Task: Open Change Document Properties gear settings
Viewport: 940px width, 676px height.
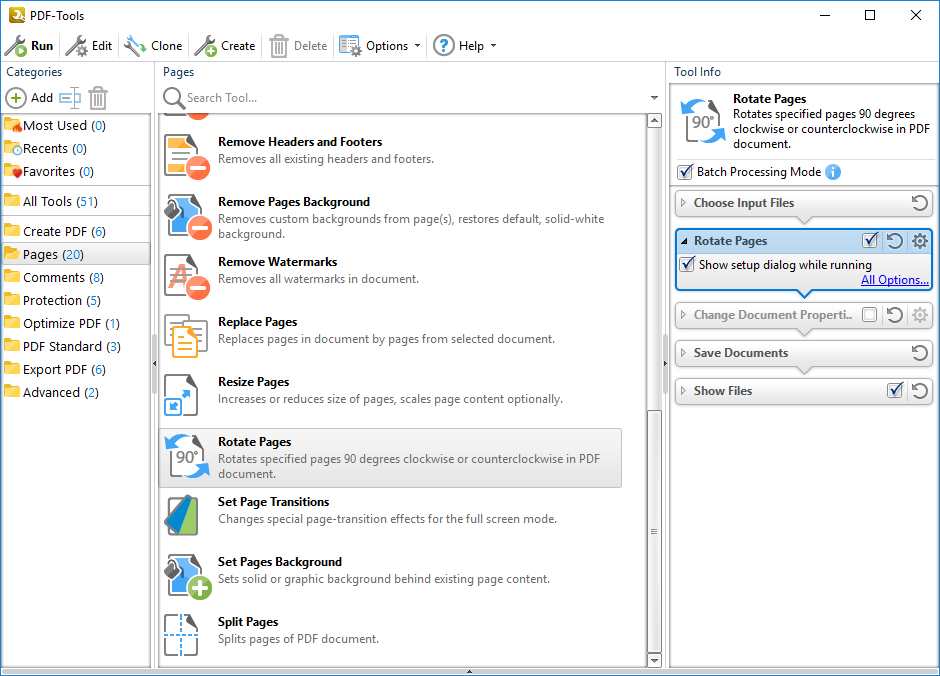Action: point(920,315)
